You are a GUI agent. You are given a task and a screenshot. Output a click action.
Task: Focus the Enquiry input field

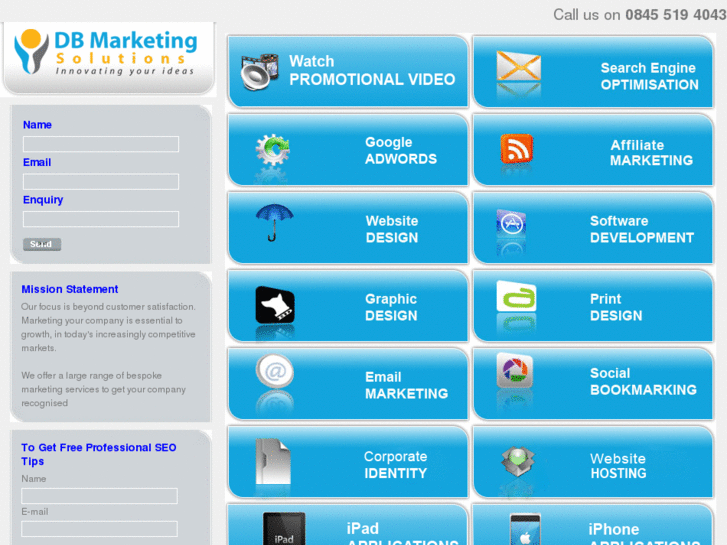coord(101,219)
